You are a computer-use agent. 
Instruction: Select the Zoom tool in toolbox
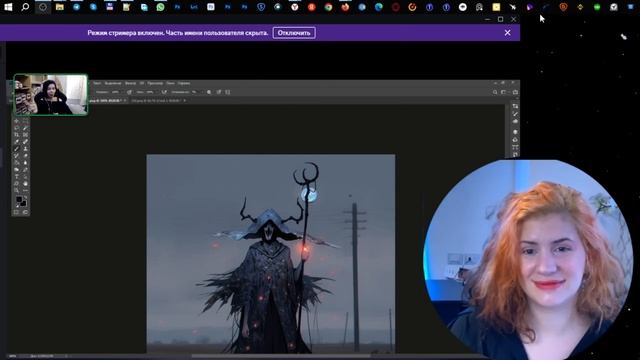coord(16,190)
